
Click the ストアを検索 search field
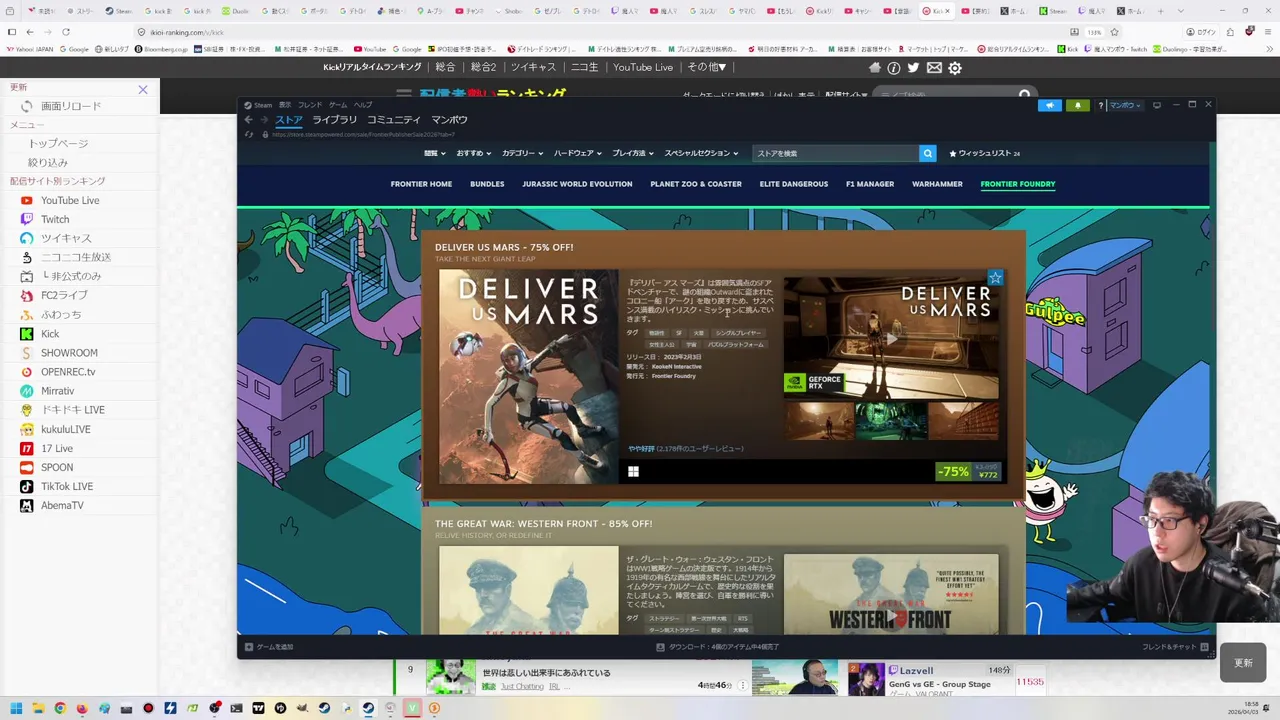click(836, 153)
